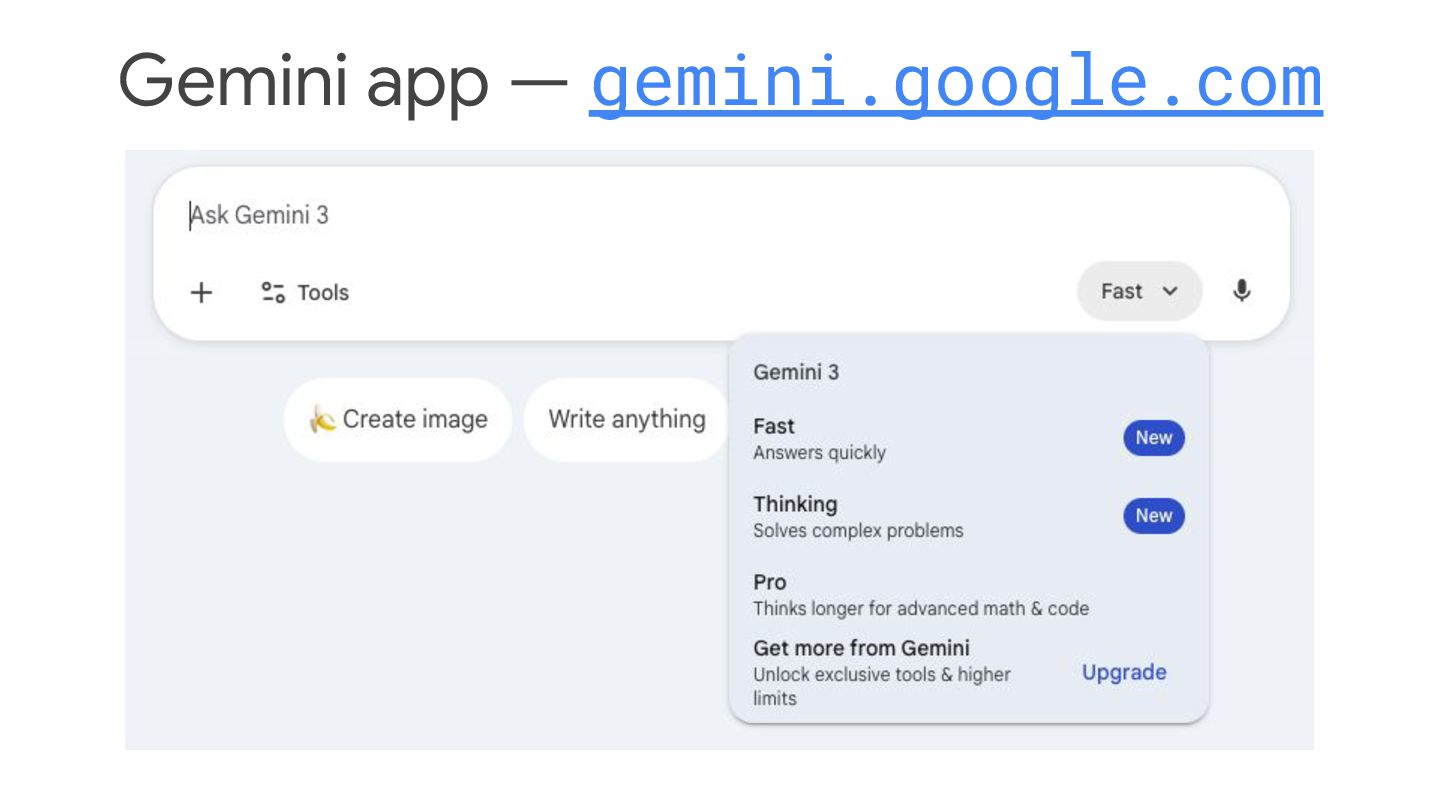The height and width of the screenshot is (810, 1440).
Task: Open the Tools menu
Action: [305, 292]
